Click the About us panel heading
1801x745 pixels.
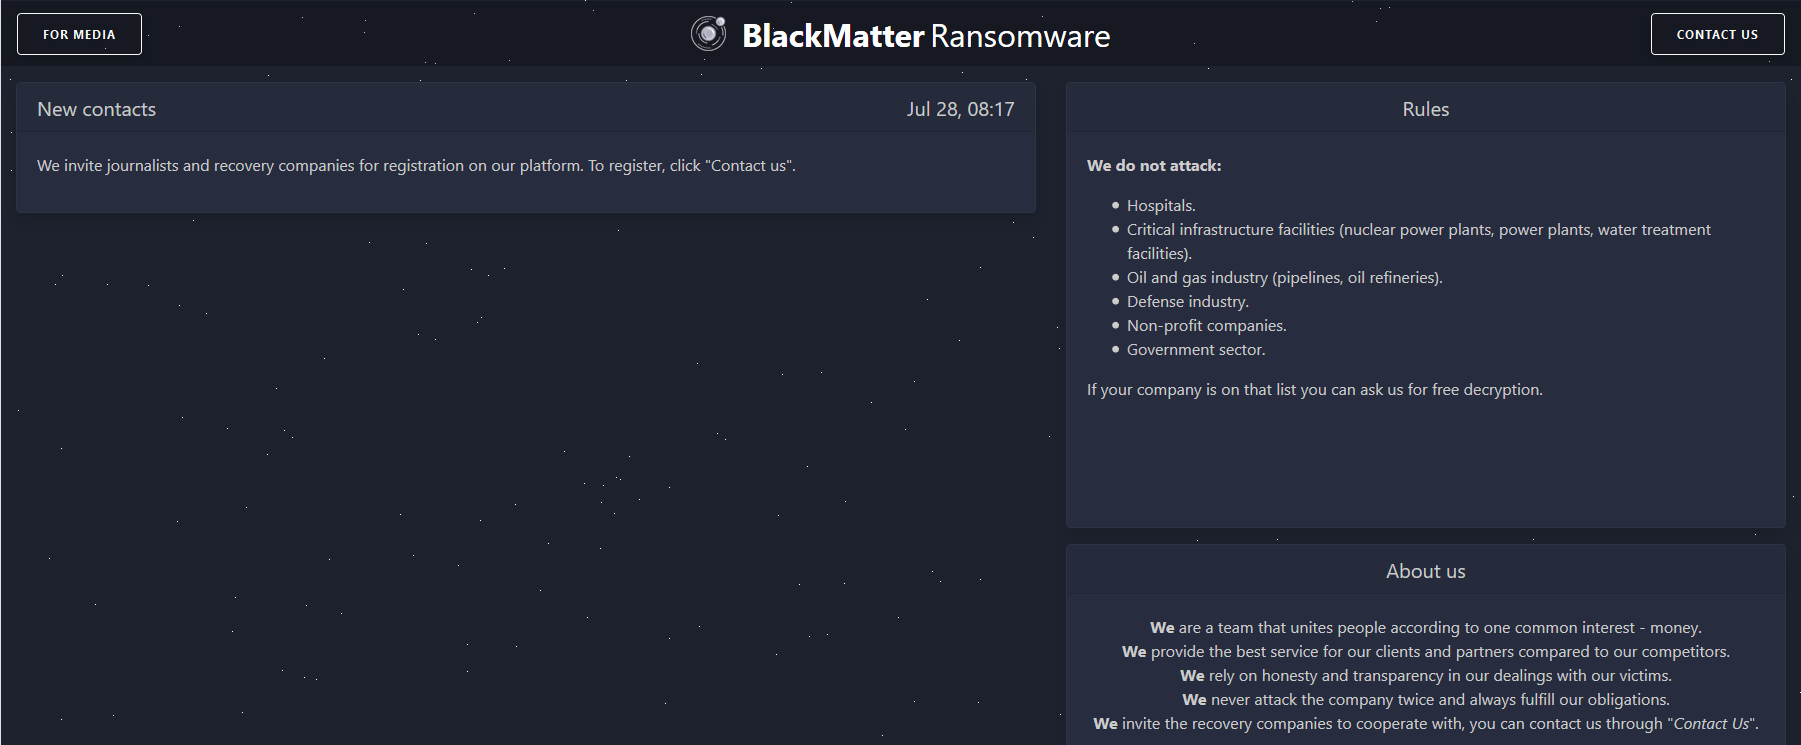[1425, 571]
